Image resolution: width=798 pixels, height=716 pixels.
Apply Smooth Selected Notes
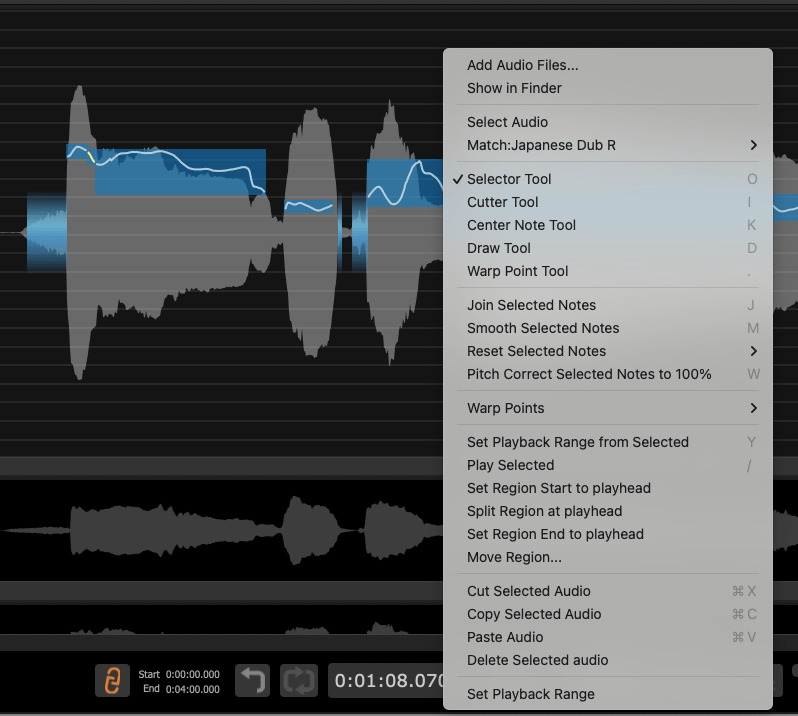point(543,328)
